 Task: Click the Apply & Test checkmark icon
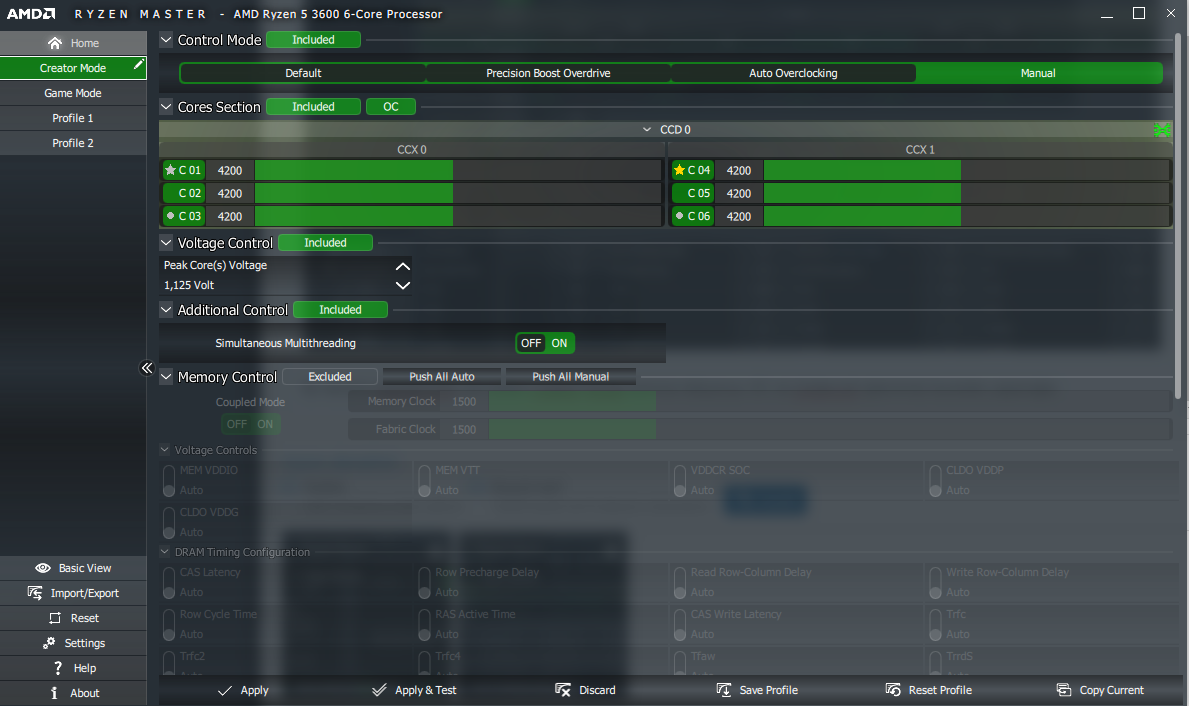pos(379,690)
